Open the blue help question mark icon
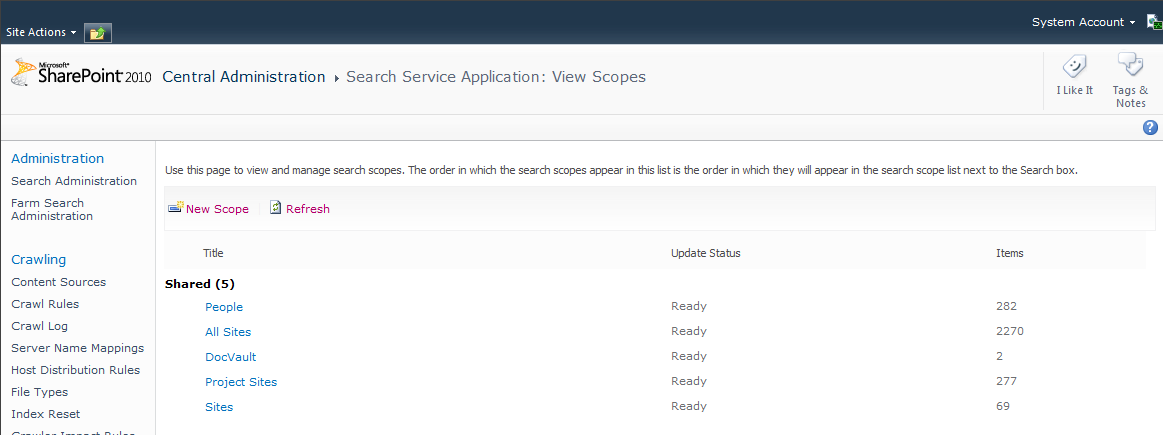This screenshot has width=1163, height=435. 1150,128
